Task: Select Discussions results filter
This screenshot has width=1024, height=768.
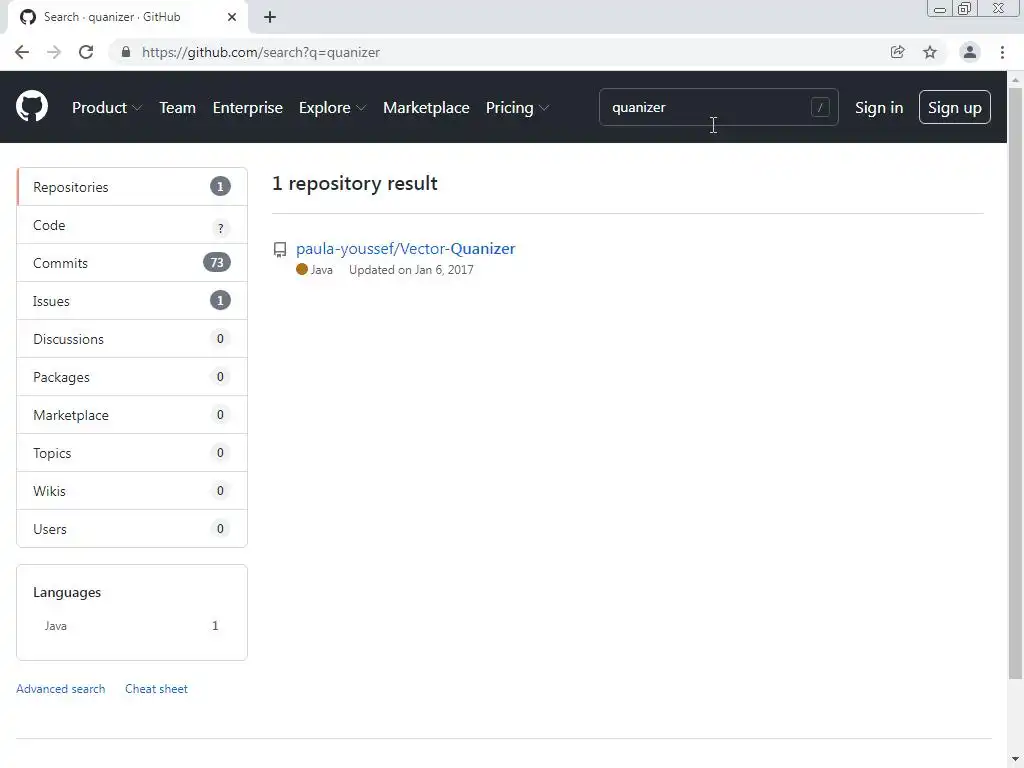Action: (132, 339)
